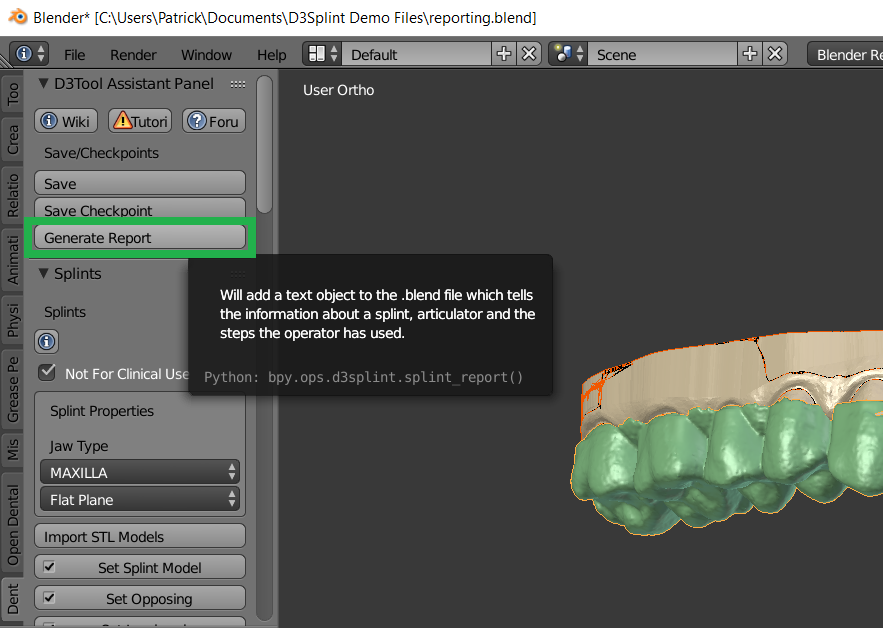Click the Scene name field
Image resolution: width=883 pixels, height=628 pixels.
[662, 54]
